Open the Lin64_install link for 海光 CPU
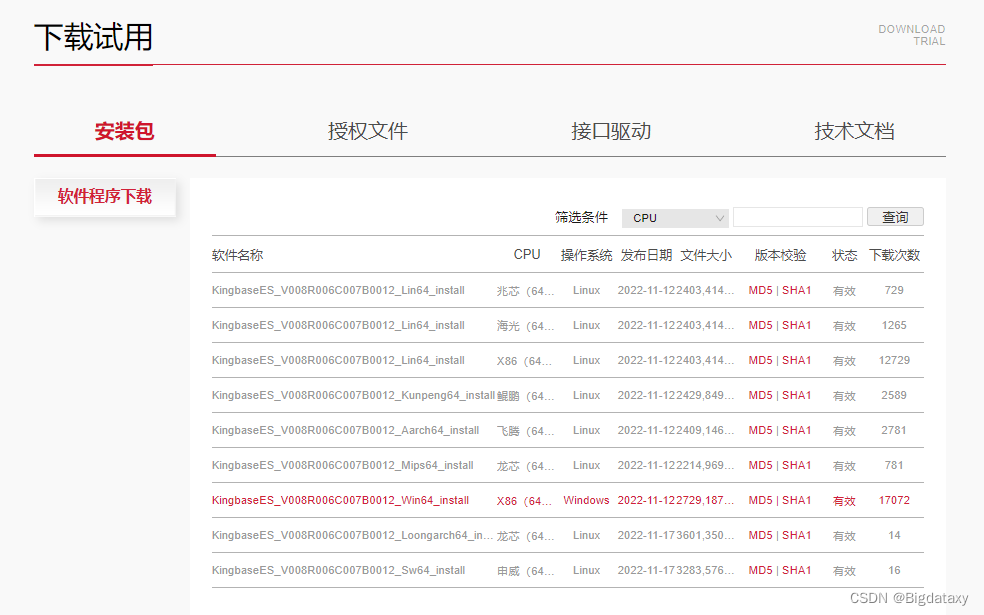The image size is (984, 615). point(338,326)
